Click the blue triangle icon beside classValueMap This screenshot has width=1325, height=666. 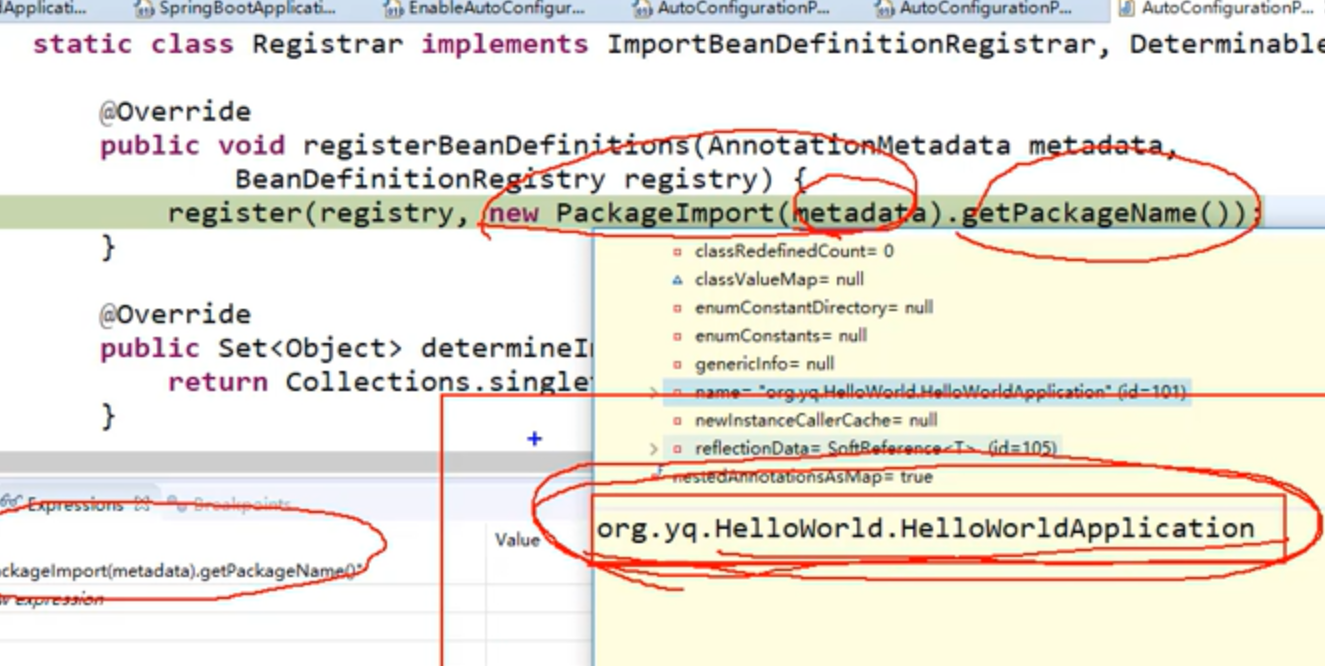click(x=677, y=280)
